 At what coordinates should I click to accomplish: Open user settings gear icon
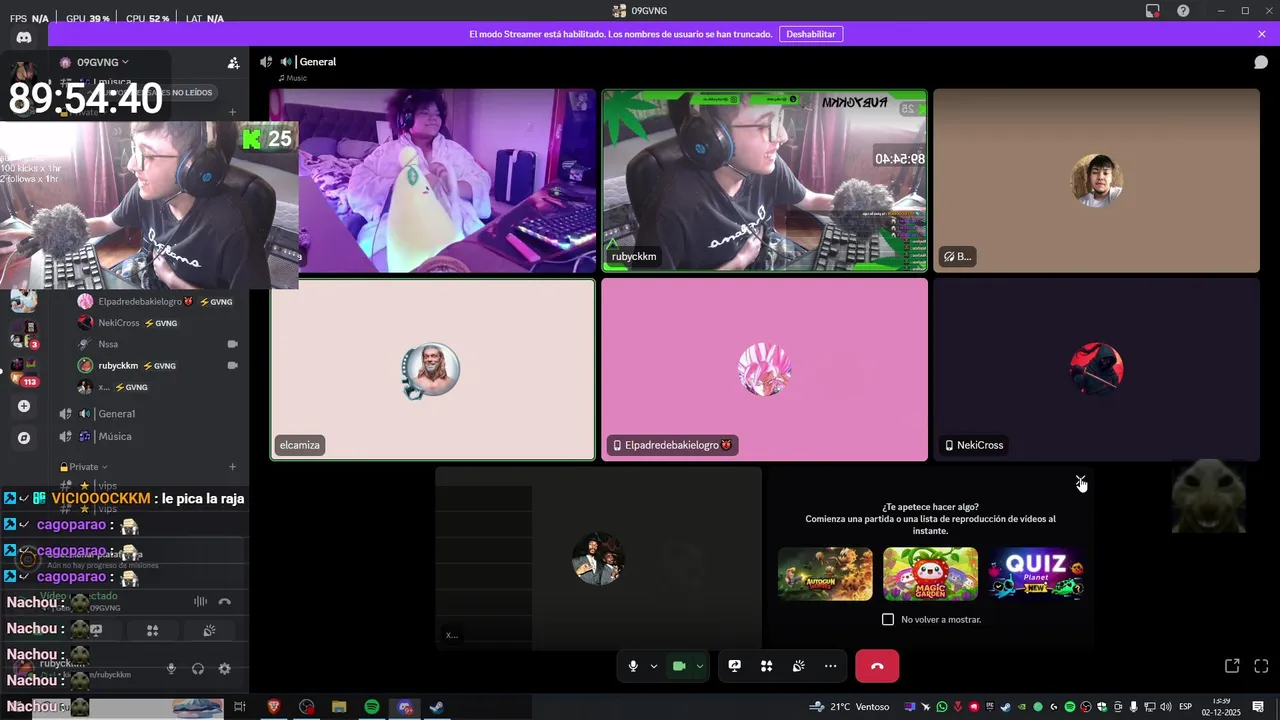pos(224,669)
